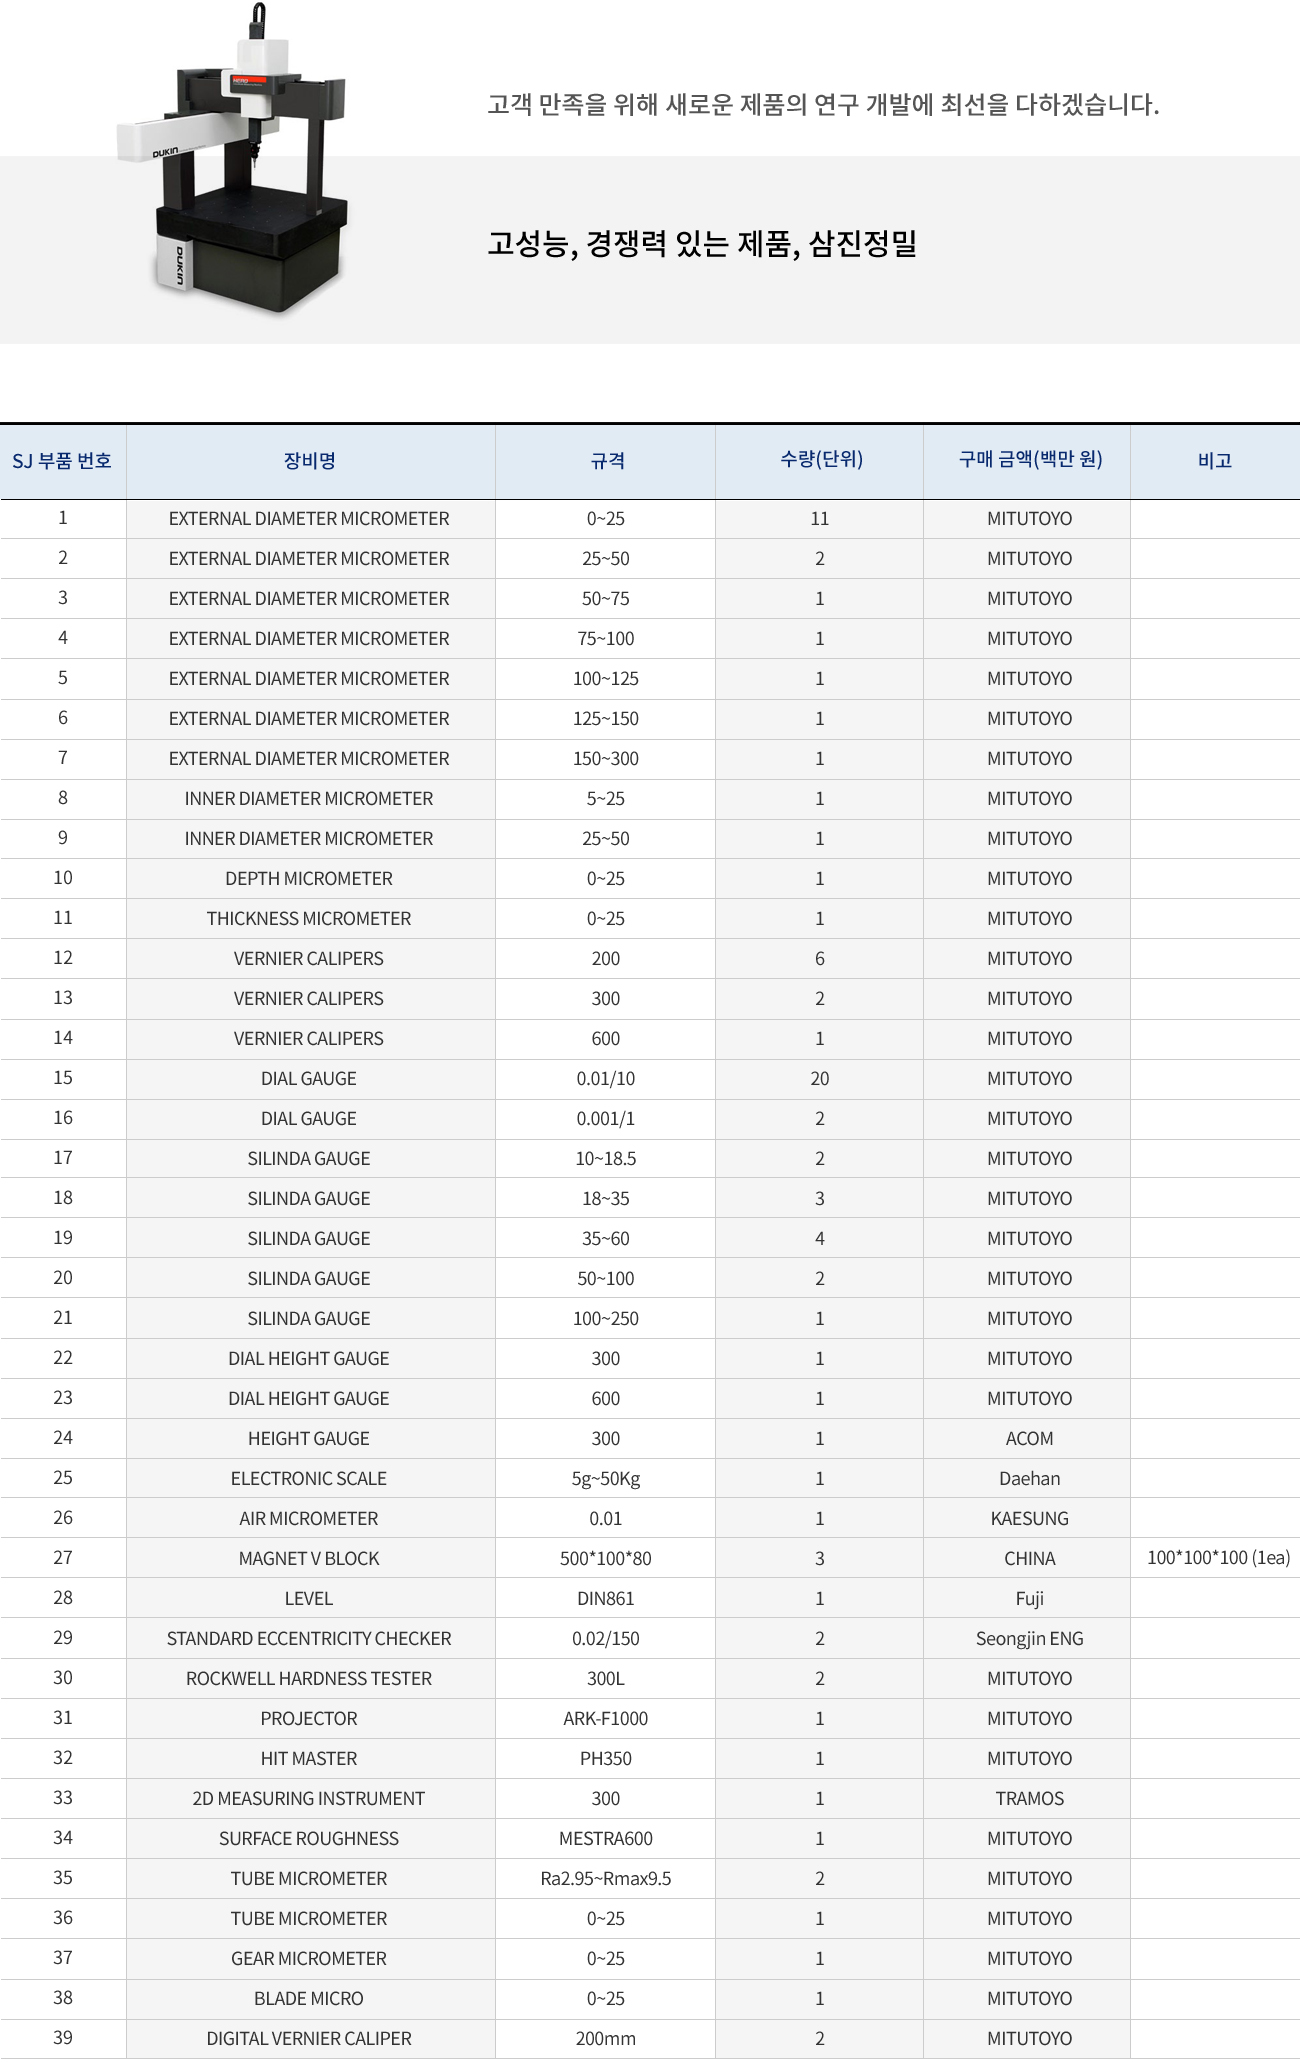
Task: Click STANDARD ECCENTRICITY CHECKER cell
Action: (x=309, y=1639)
